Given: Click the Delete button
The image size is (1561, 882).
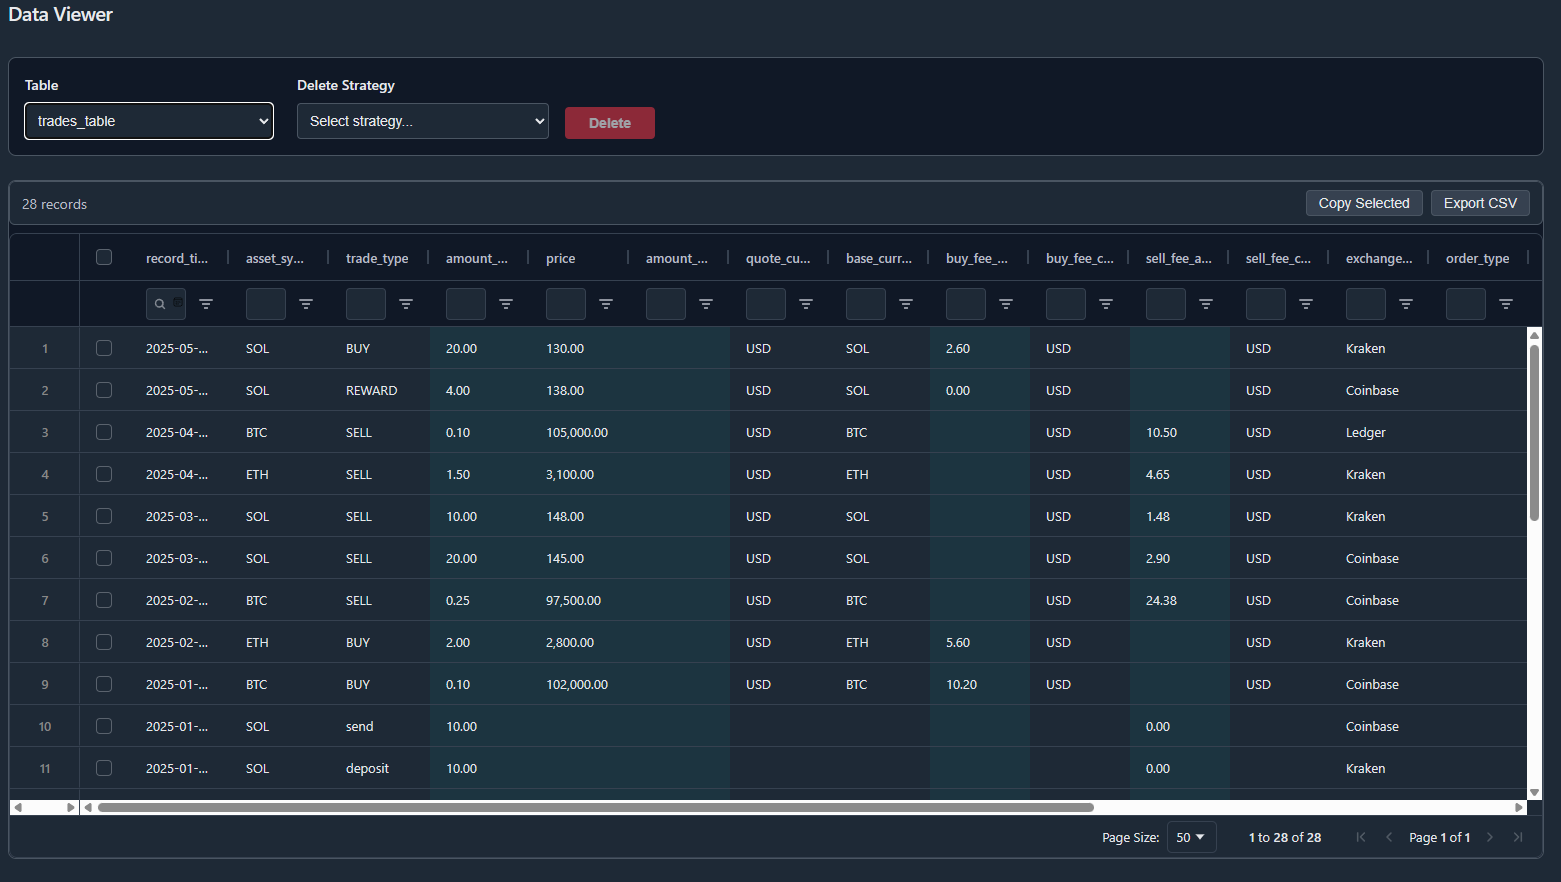Looking at the screenshot, I should (609, 122).
